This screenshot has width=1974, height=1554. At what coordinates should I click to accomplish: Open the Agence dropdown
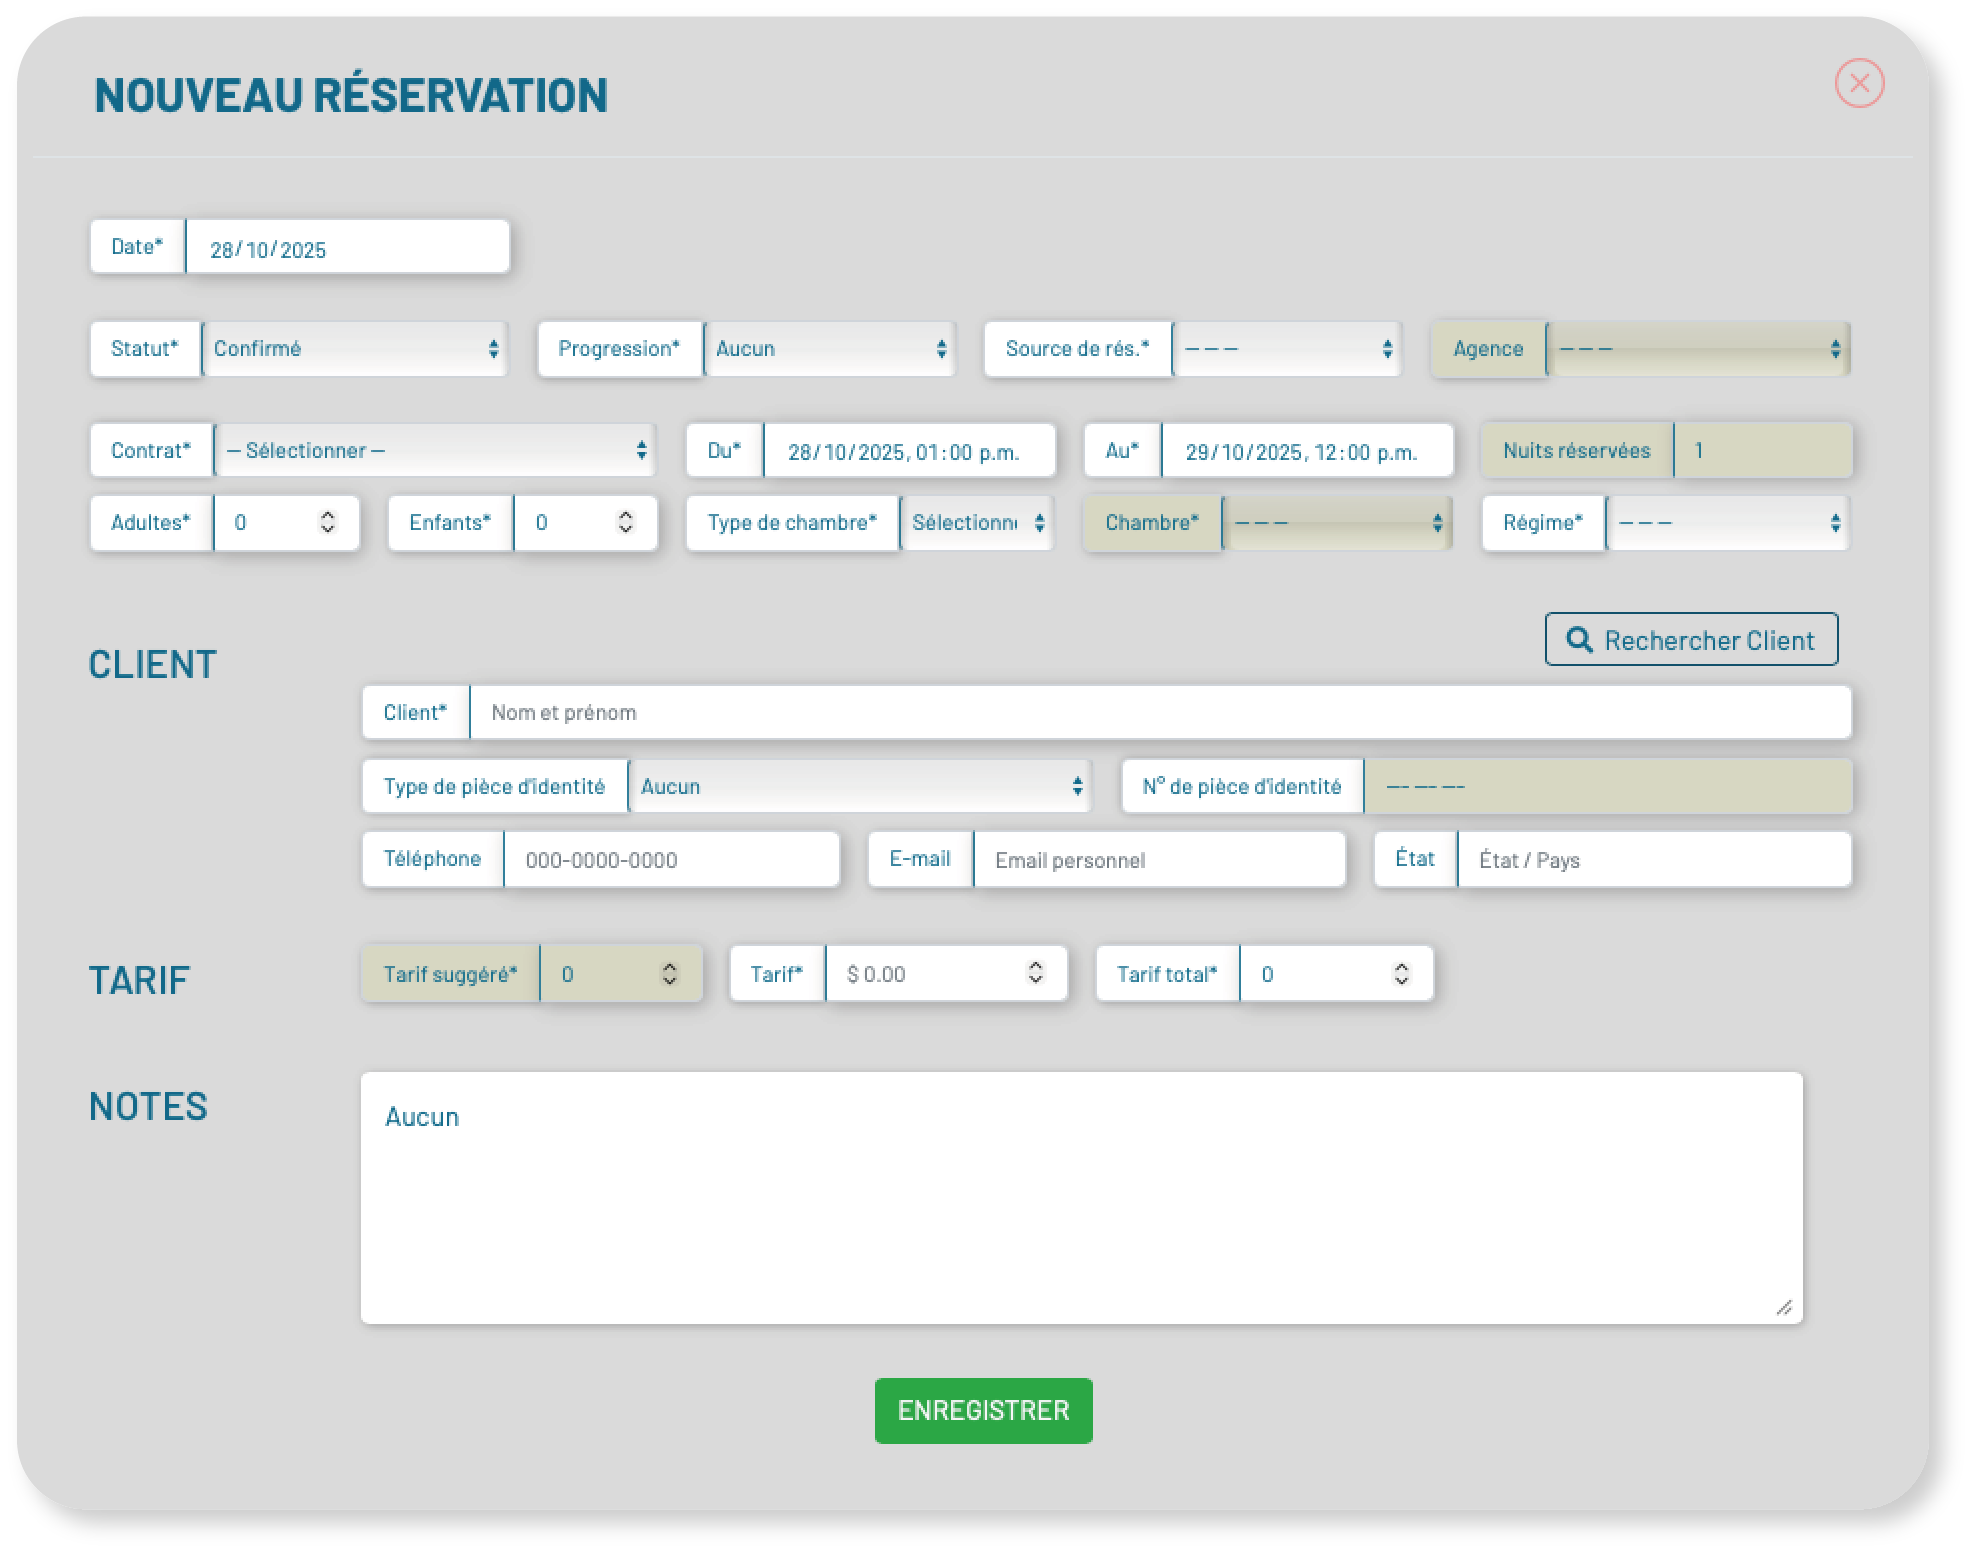coord(1697,349)
